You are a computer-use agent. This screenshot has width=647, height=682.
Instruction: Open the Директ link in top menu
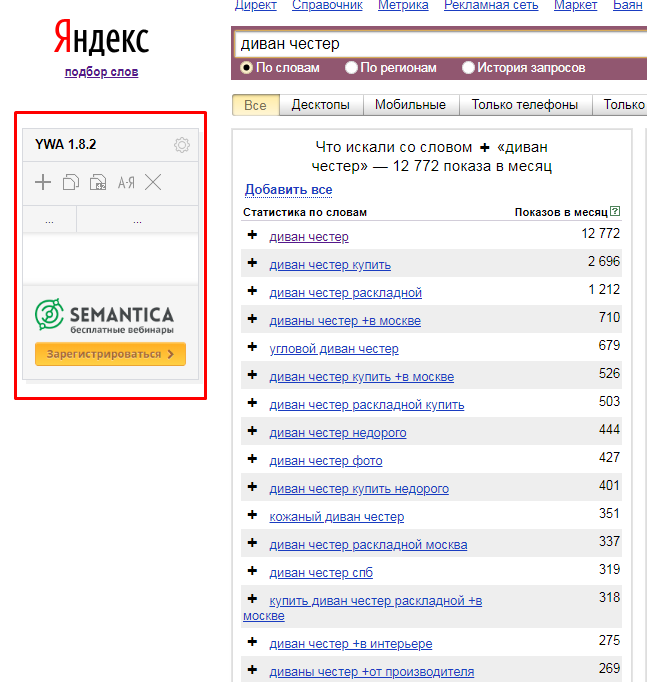coord(256,5)
